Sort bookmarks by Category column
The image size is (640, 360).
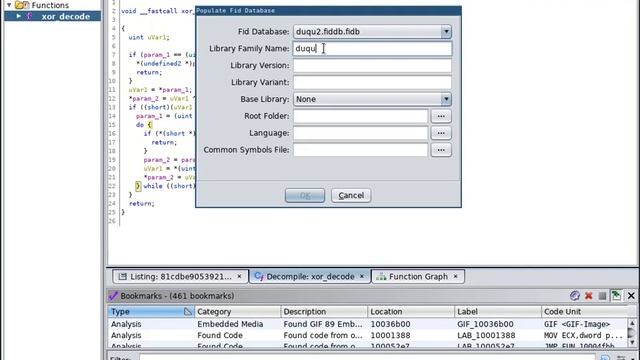238,312
